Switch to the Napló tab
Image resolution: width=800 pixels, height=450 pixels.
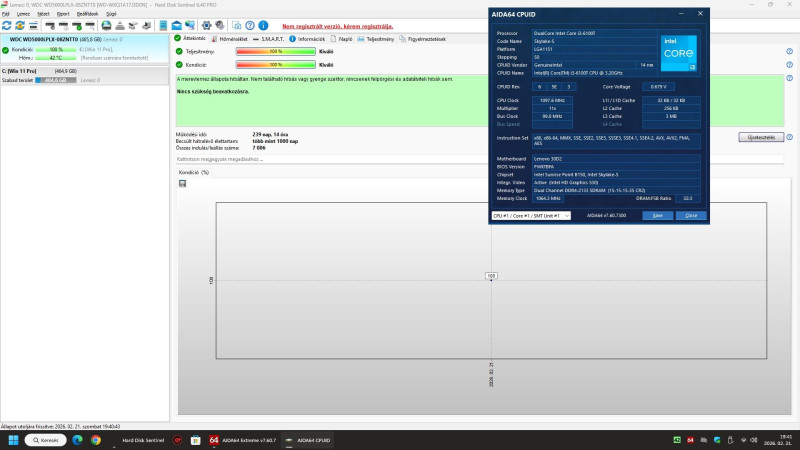point(341,39)
